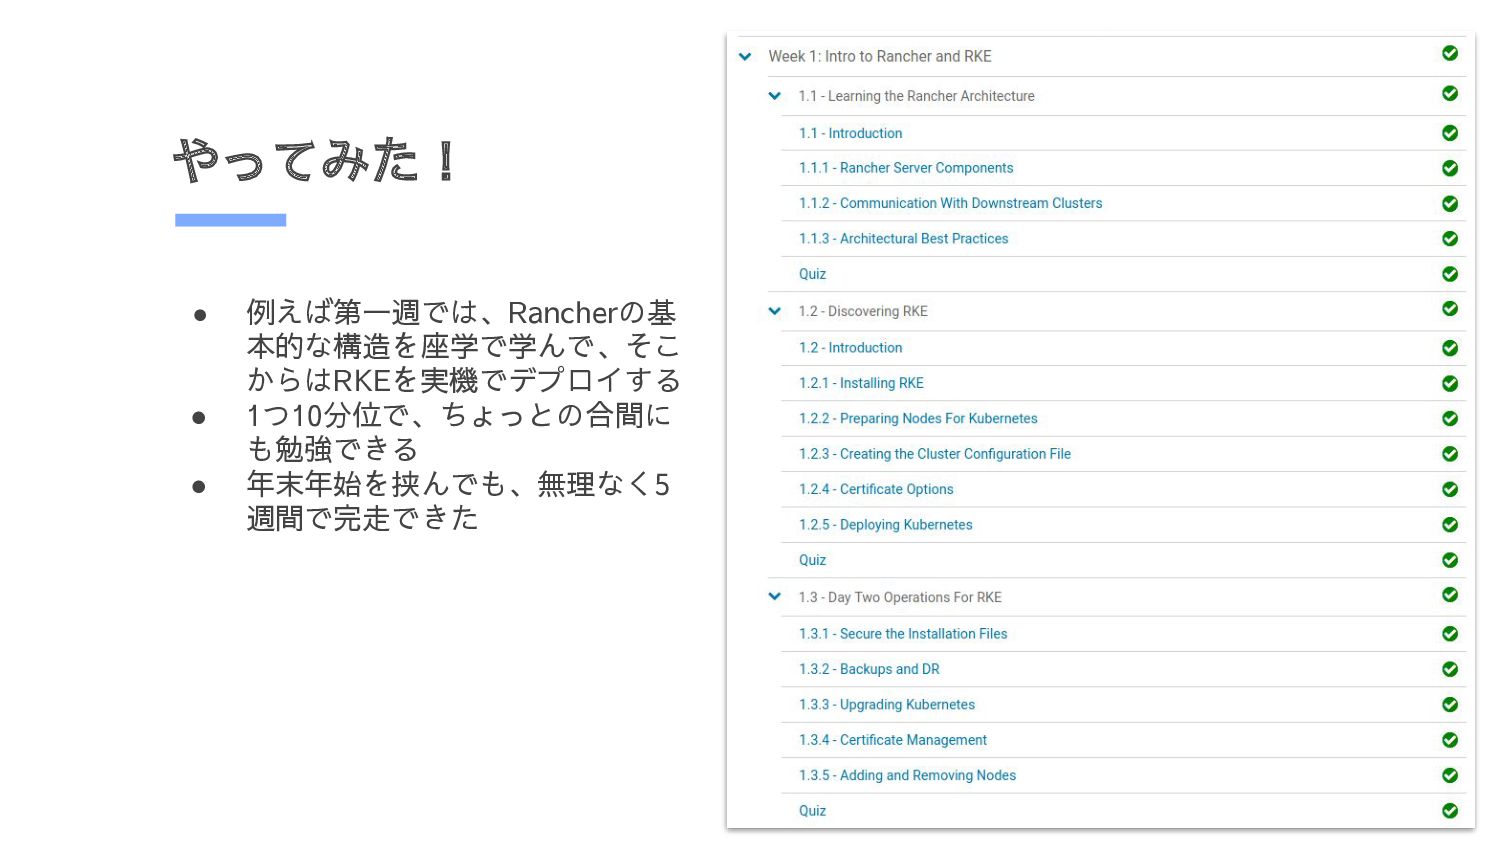Click the check beside Preparing Nodes For Kubernetes
Image resolution: width=1500 pixels, height=844 pixels.
point(1450,419)
